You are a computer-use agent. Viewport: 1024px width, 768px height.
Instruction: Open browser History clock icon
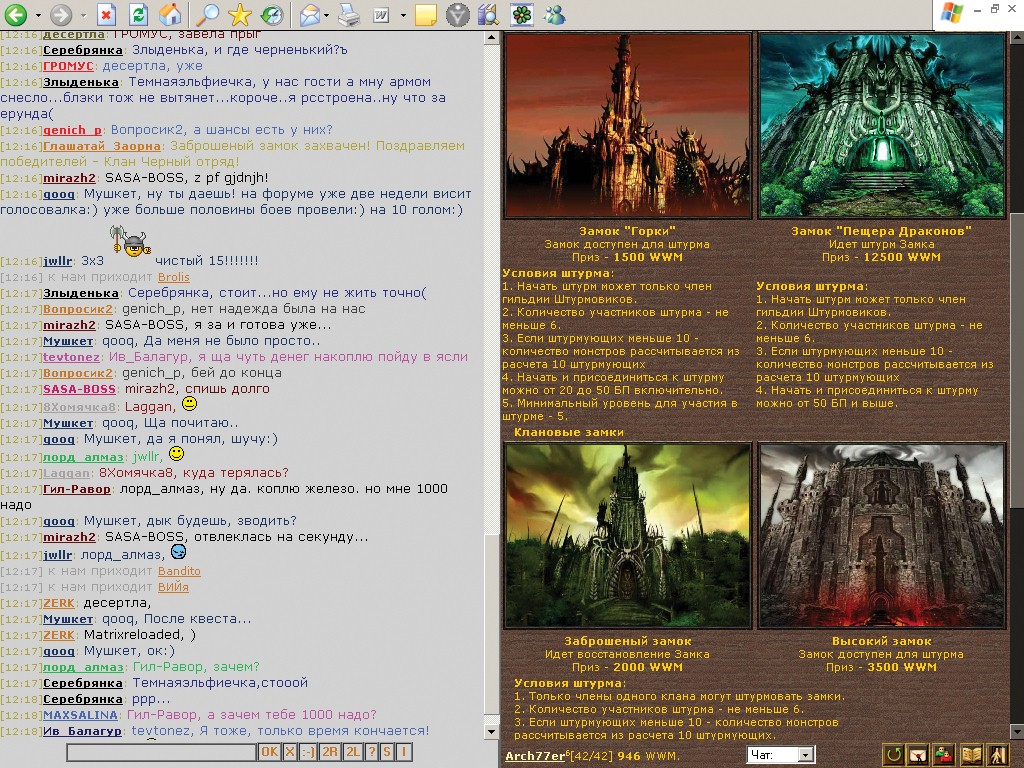point(272,14)
